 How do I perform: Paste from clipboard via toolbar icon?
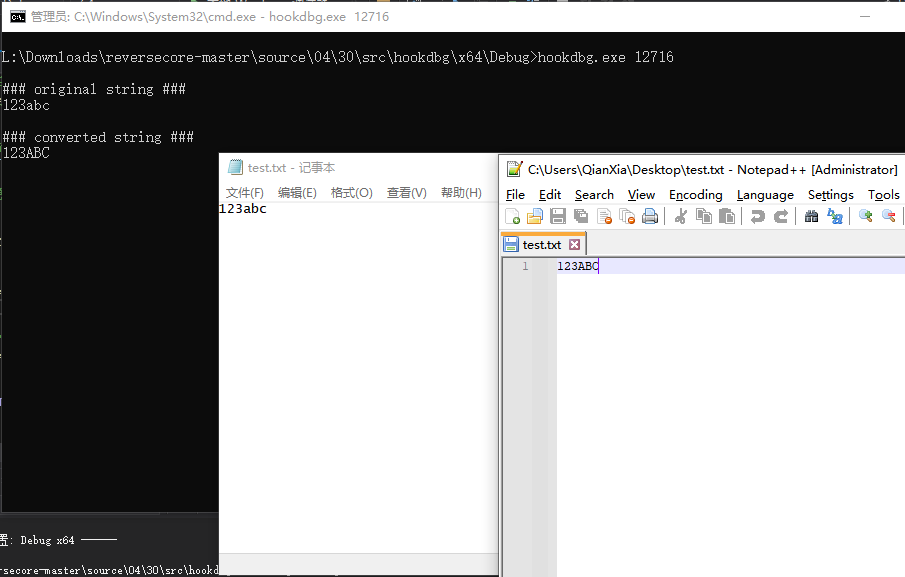[727, 215]
